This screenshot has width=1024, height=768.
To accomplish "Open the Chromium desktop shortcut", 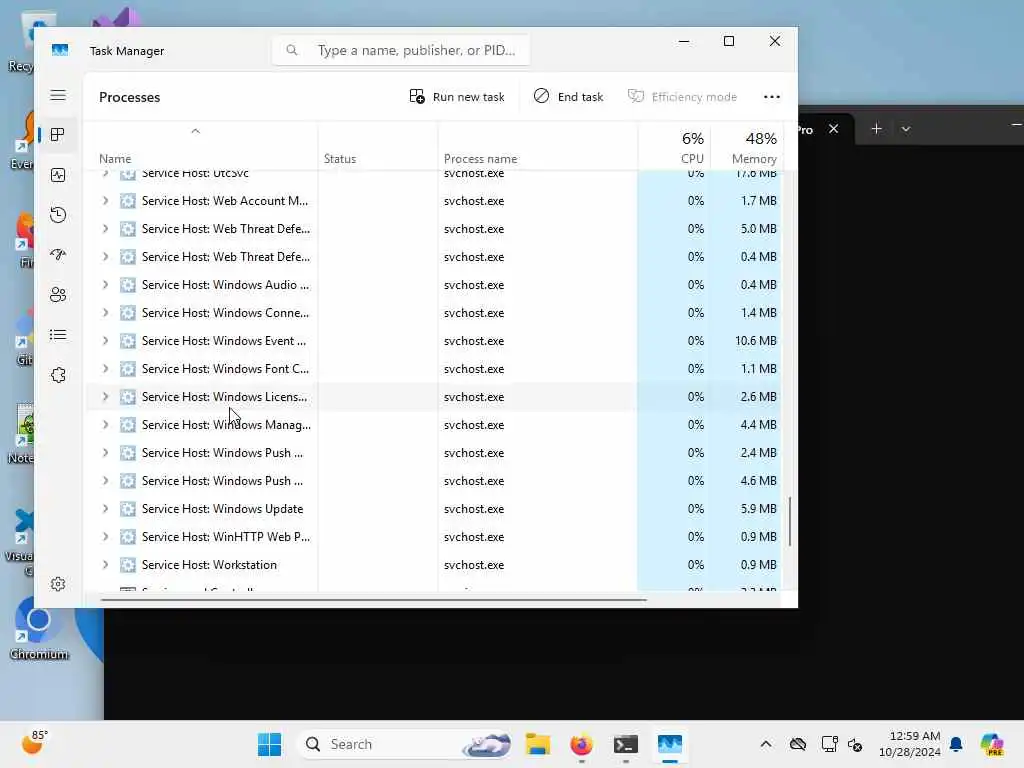I will [x=39, y=630].
